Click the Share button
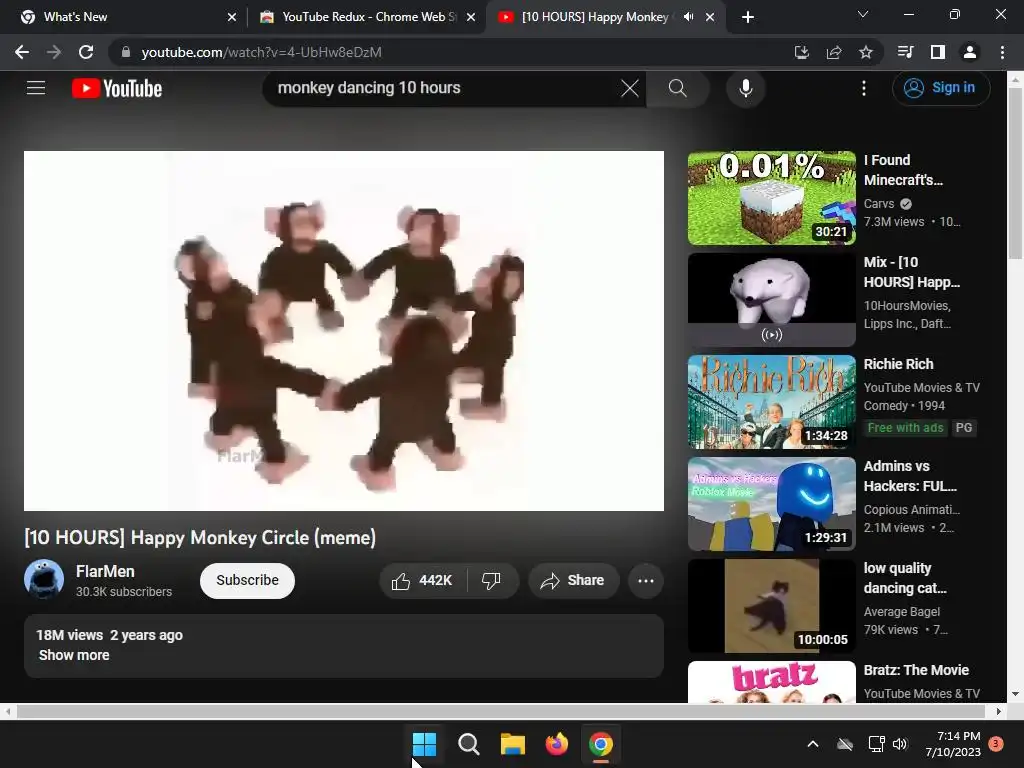The image size is (1024, 768). [x=573, y=581]
